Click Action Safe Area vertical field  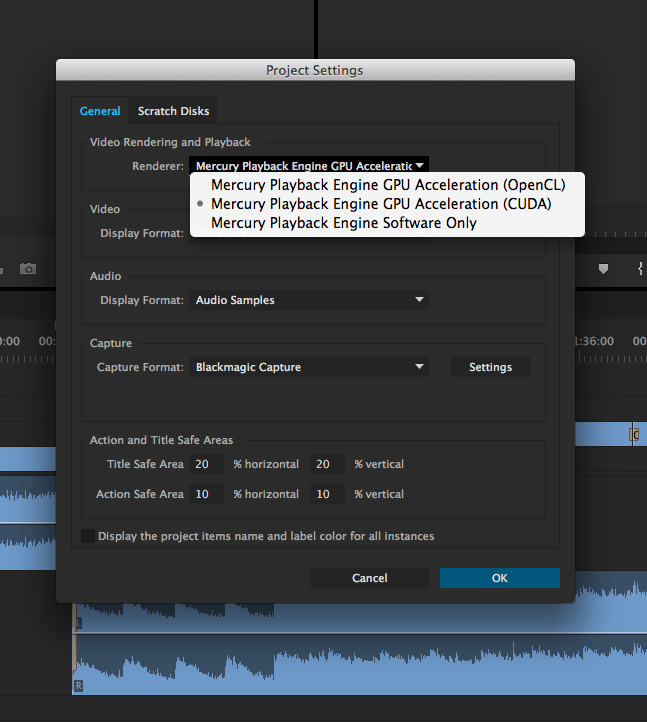pos(328,494)
